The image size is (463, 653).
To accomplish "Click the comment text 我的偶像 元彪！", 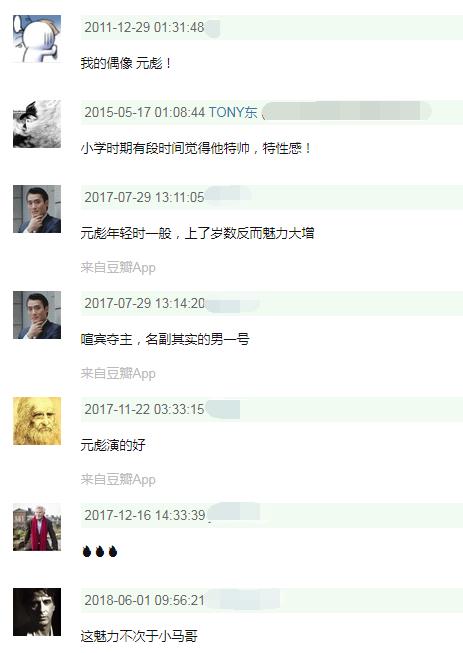I will [126, 63].
